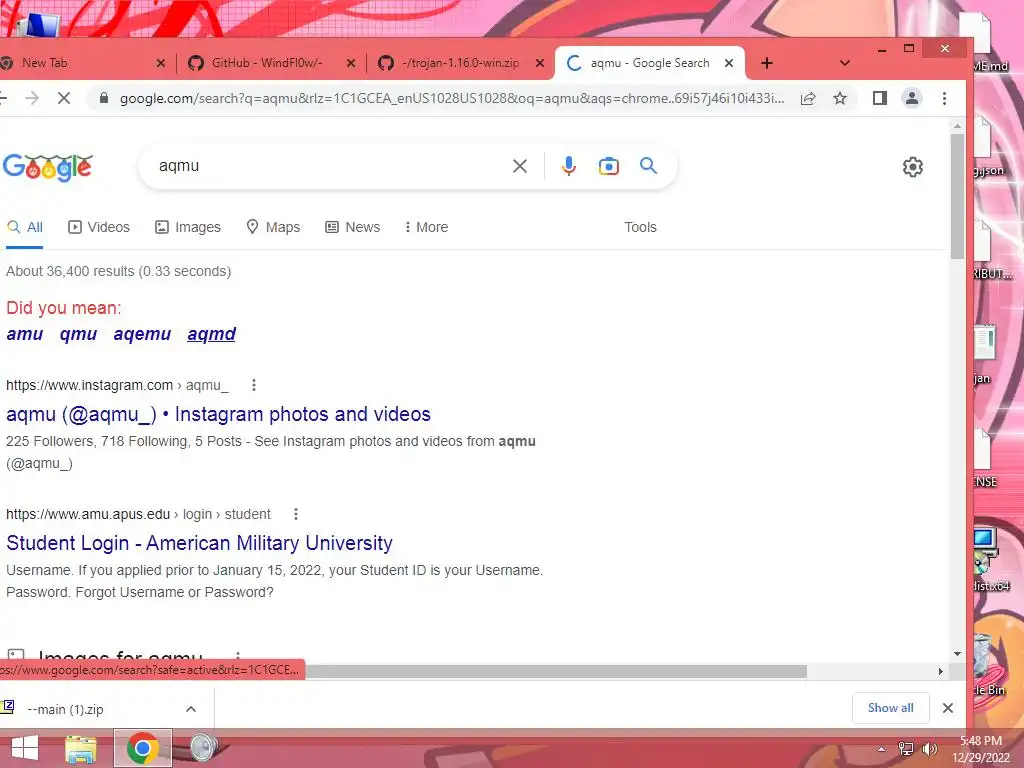Click the address bar URL
Image resolution: width=1024 pixels, height=768 pixels.
[452, 99]
